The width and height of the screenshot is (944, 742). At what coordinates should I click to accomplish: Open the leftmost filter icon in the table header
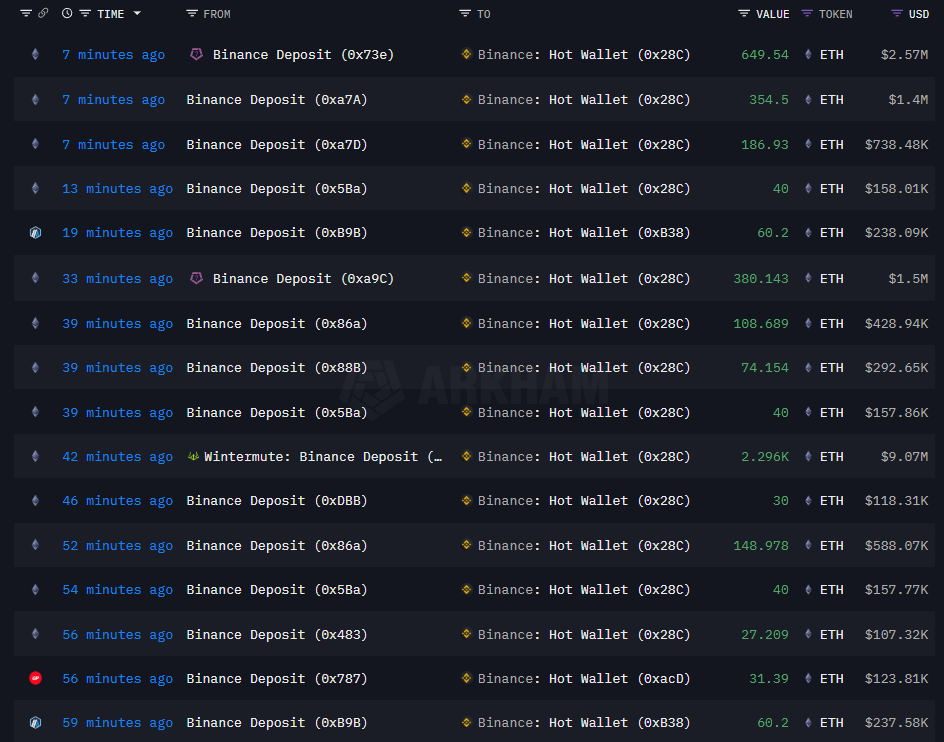pos(26,13)
